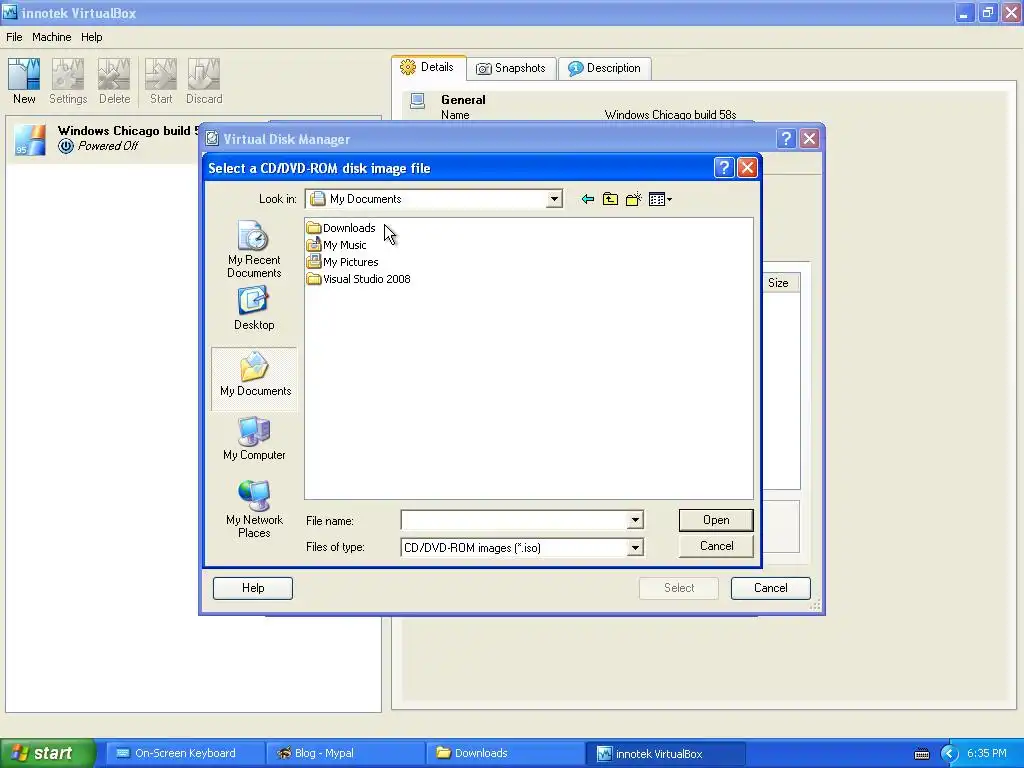Viewport: 1024px width, 768px height.
Task: Click the General section icon
Action: coord(417,101)
